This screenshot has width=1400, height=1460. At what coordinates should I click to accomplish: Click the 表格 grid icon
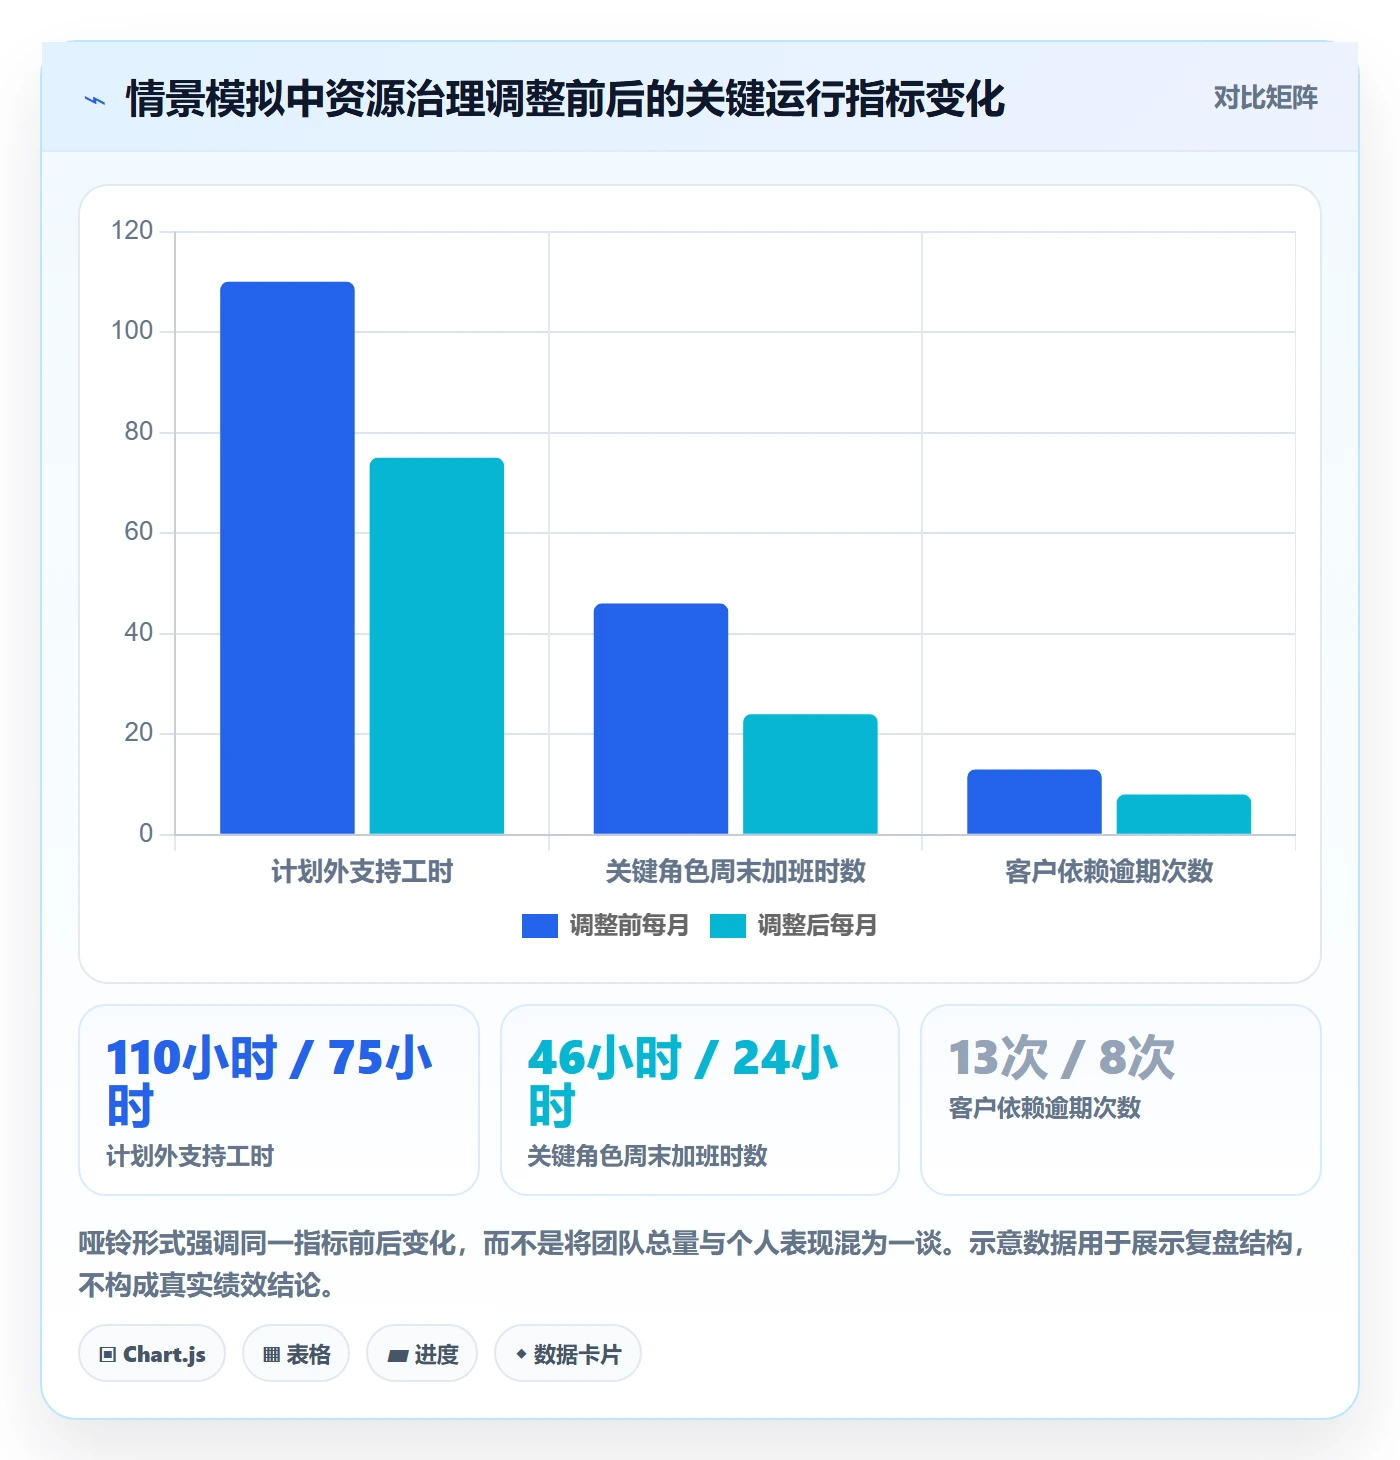coord(271,1355)
